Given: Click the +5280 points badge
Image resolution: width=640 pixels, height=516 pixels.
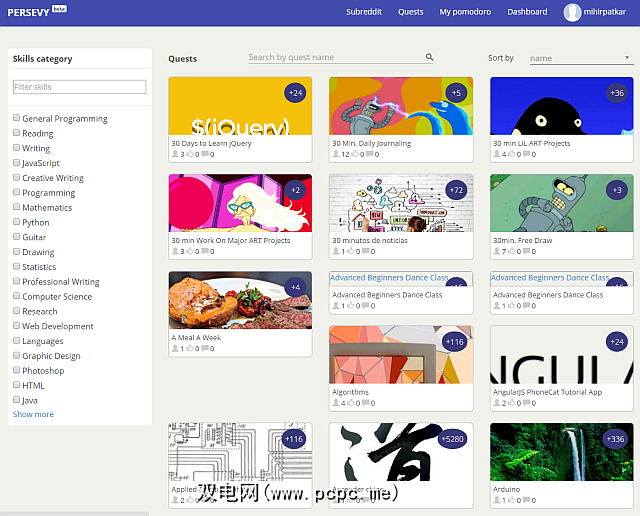Looking at the screenshot, I should (453, 439).
